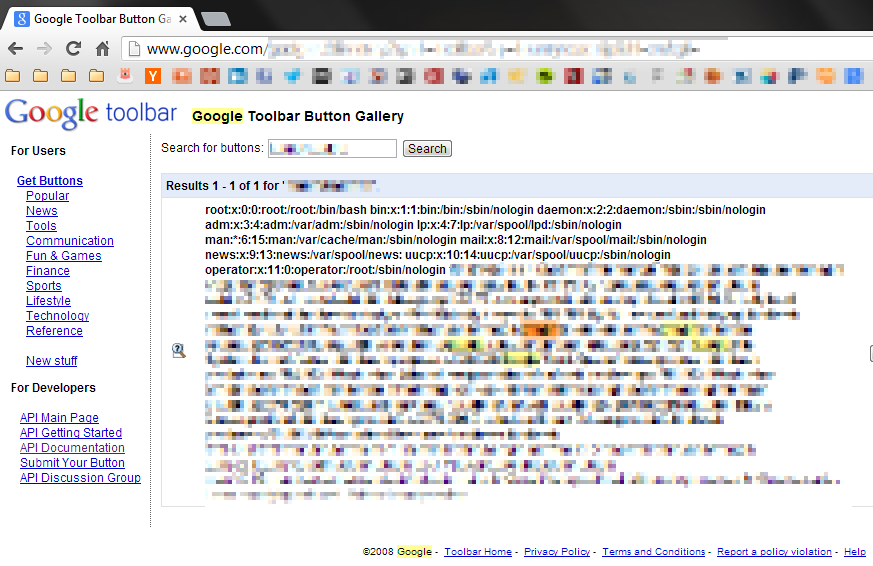Open the orange Y bookmark

[153, 76]
